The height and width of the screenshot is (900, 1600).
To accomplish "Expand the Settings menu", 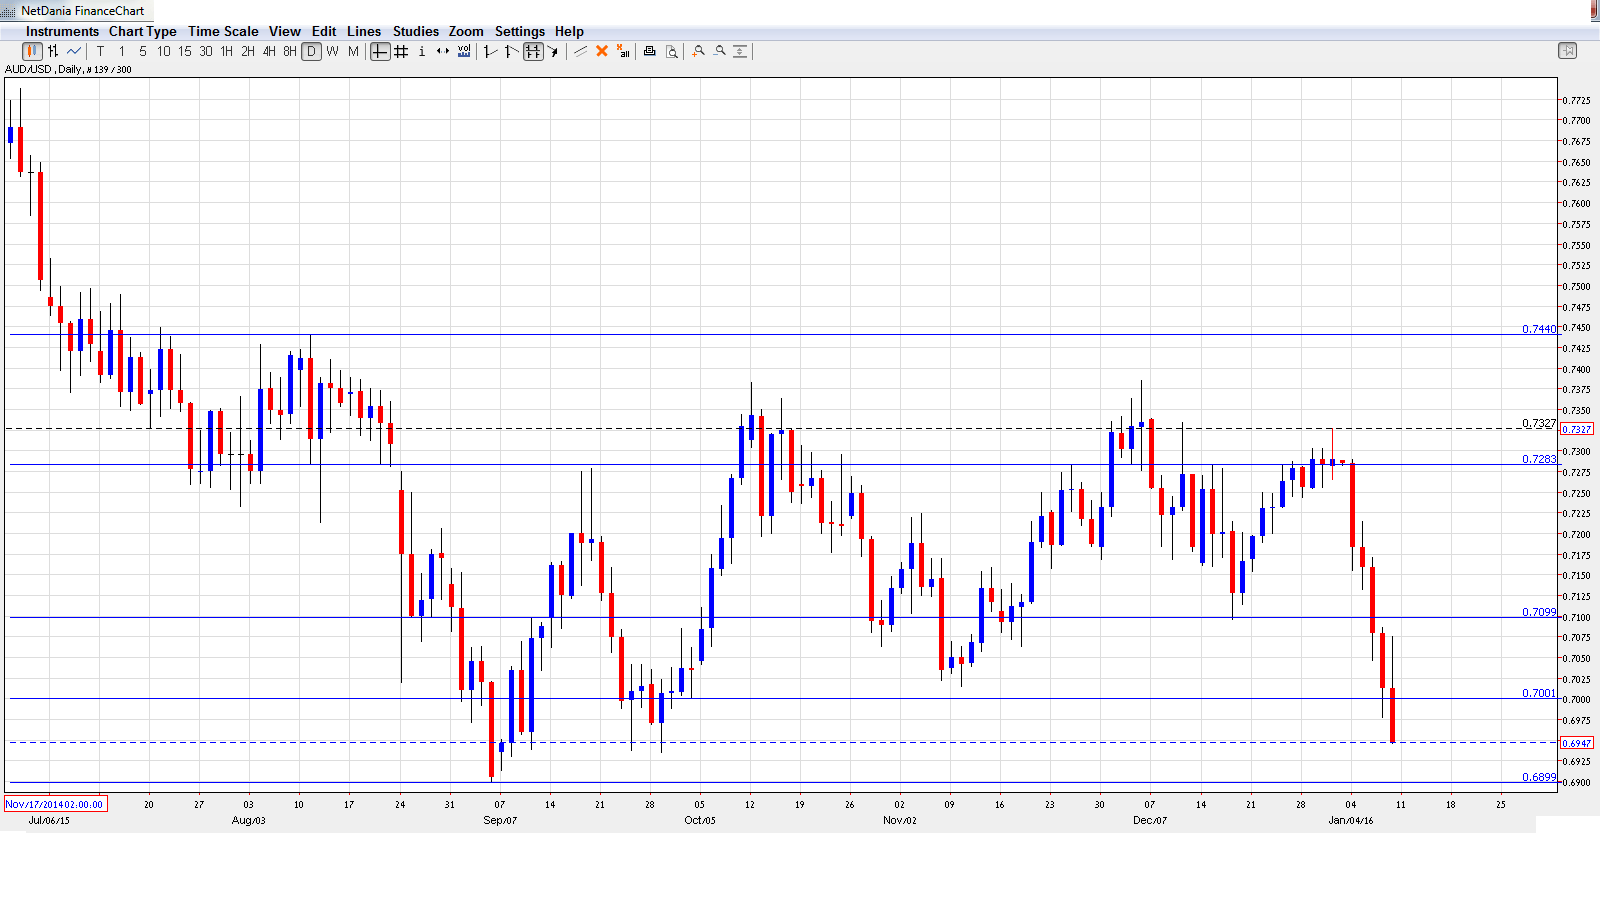I will pos(519,31).
